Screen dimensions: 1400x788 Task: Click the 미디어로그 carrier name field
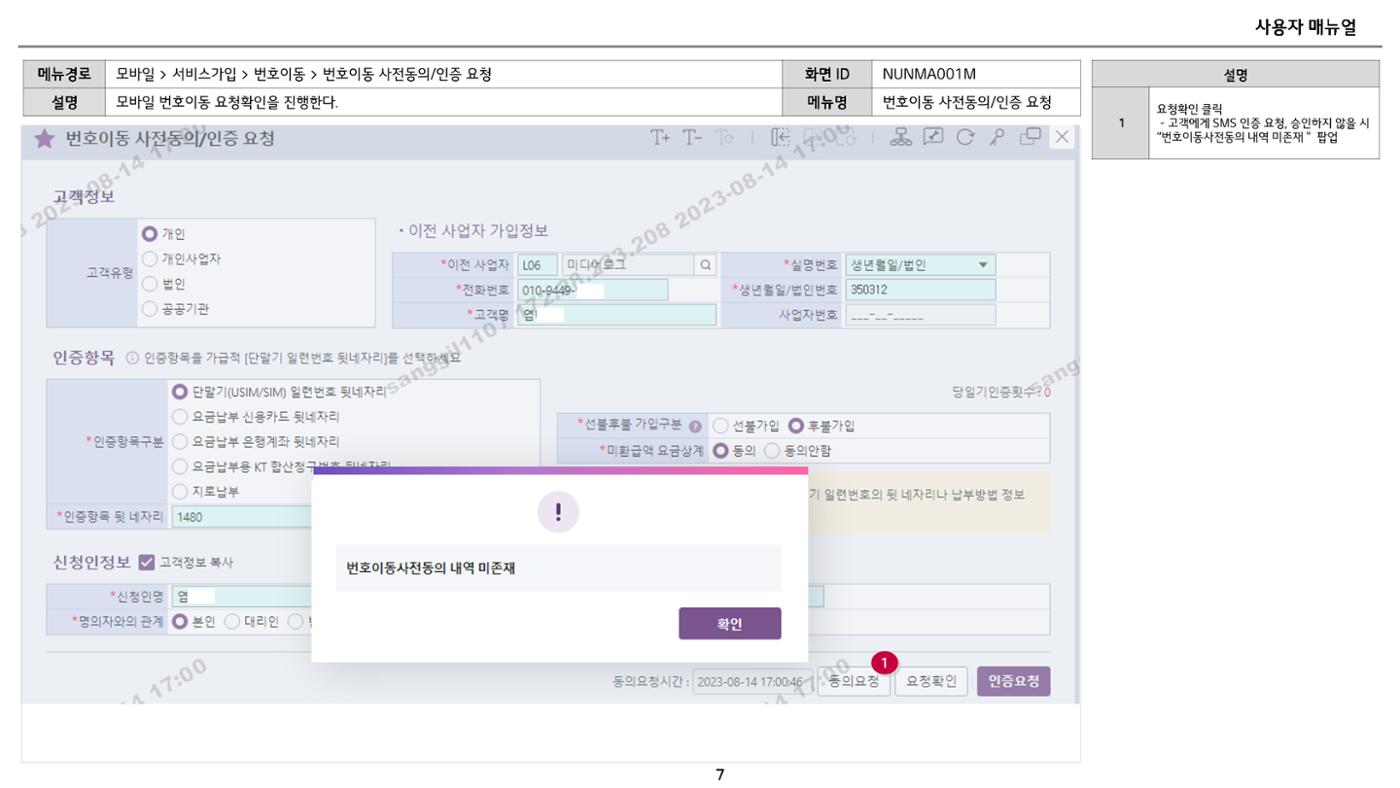click(x=628, y=265)
